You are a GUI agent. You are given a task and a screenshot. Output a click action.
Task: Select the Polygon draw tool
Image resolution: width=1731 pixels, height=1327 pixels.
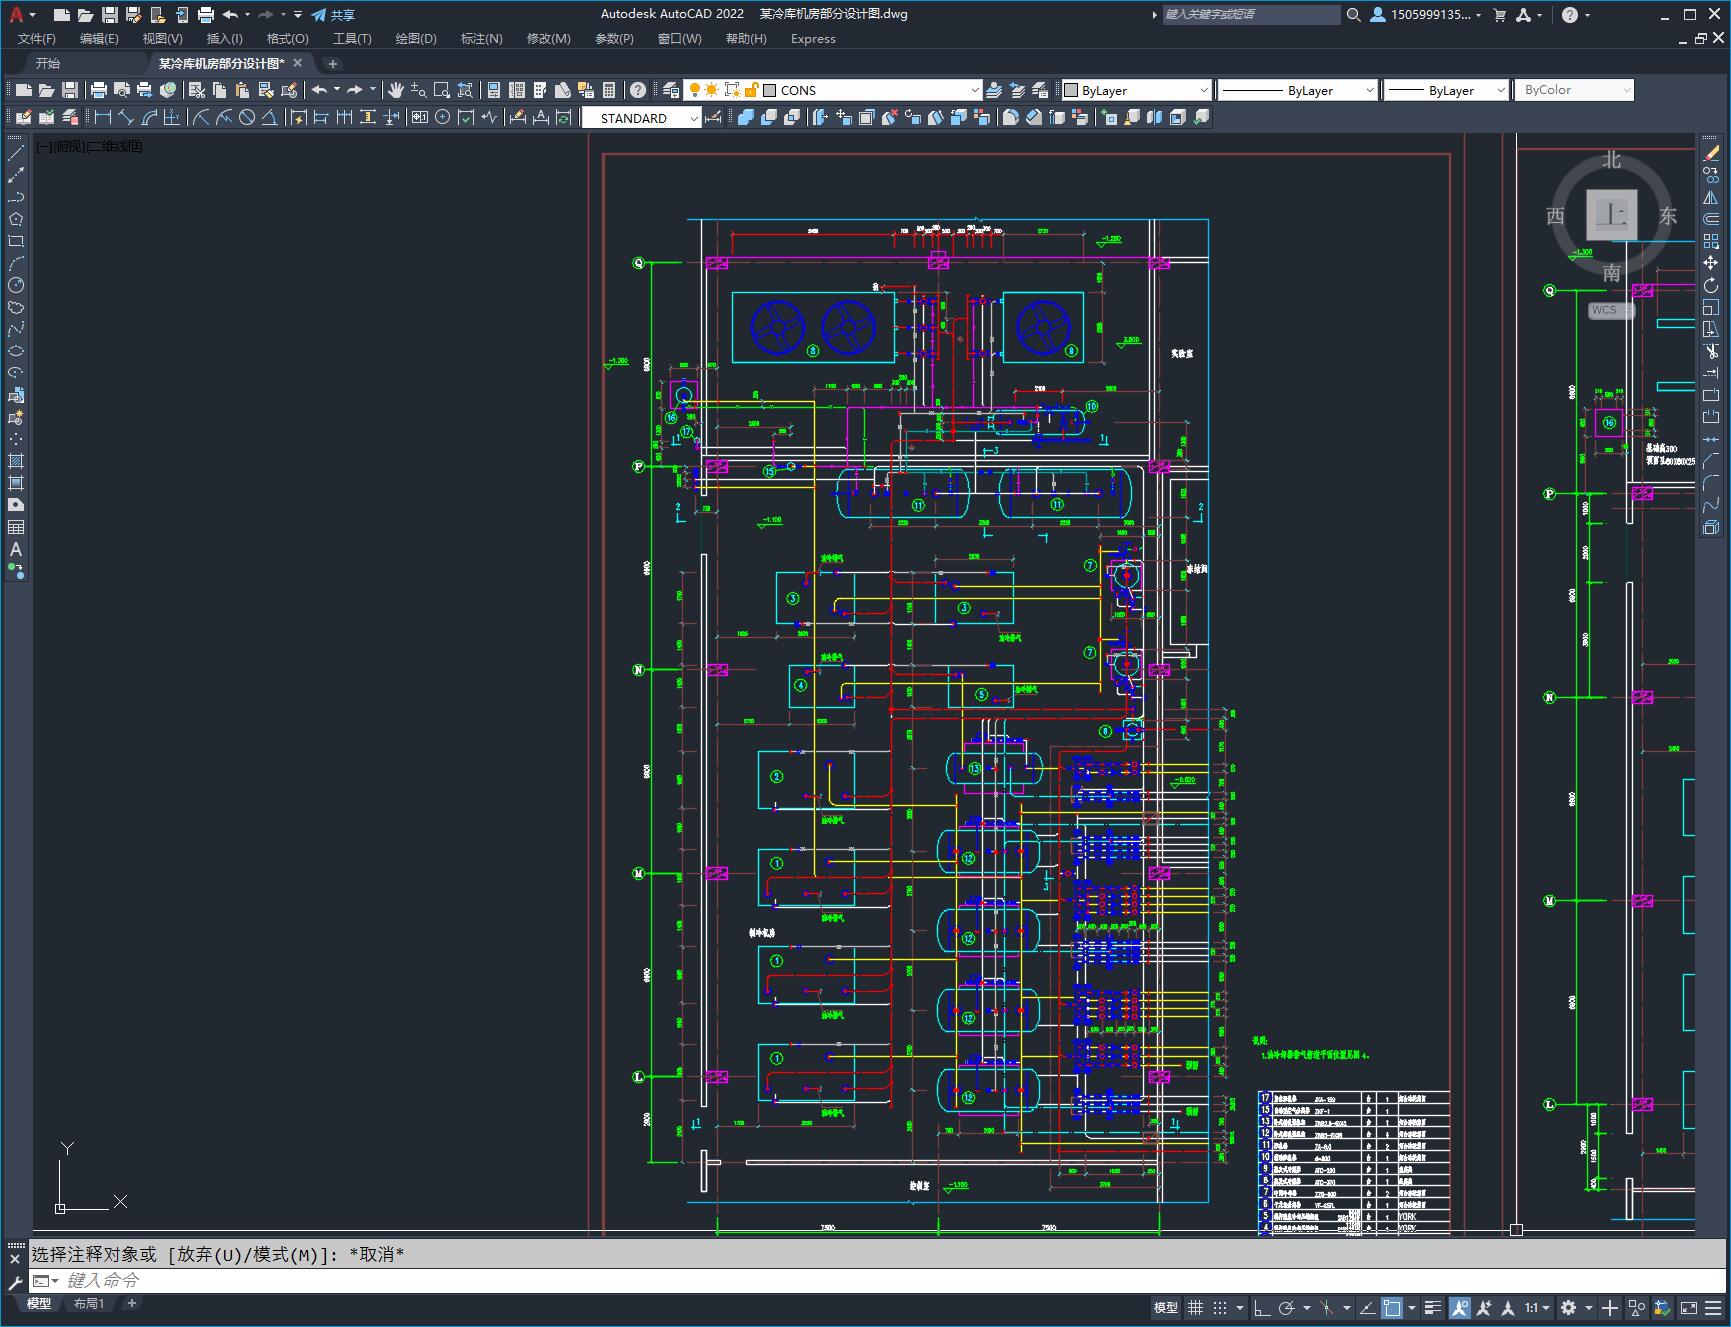click(16, 219)
